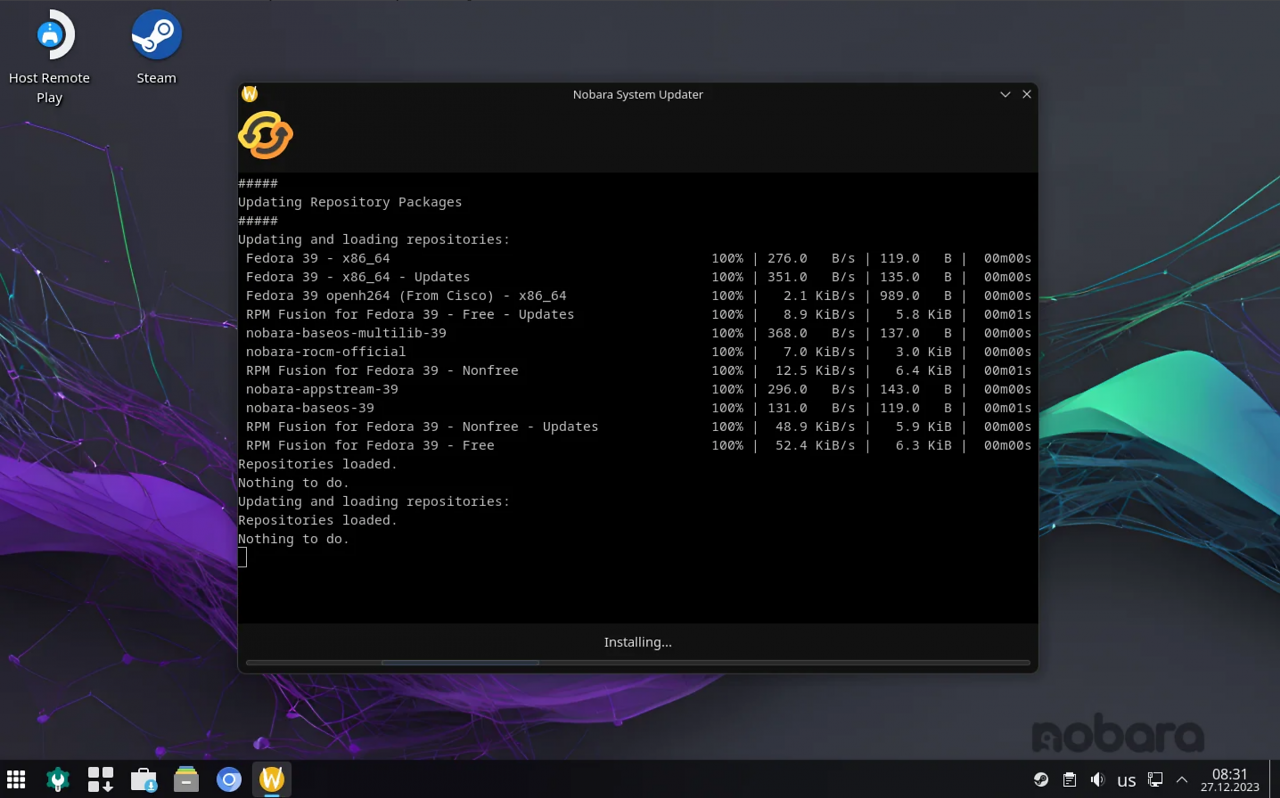Minimize the Nobara System Updater window
The image size is (1280, 798).
(x=1005, y=94)
